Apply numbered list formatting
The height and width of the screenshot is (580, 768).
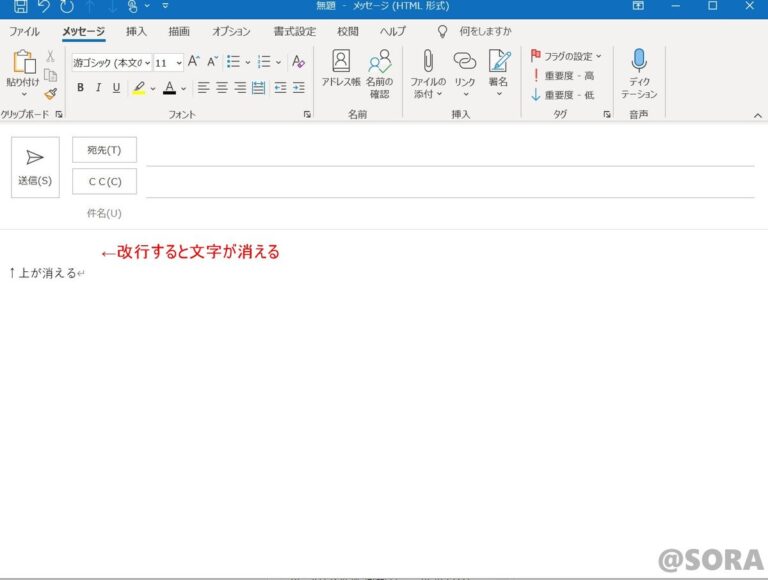(264, 62)
